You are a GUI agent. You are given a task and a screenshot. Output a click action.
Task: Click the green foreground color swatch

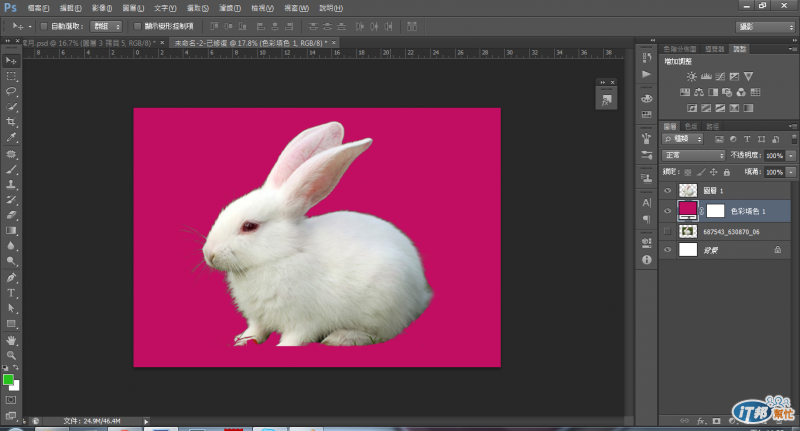point(8,380)
